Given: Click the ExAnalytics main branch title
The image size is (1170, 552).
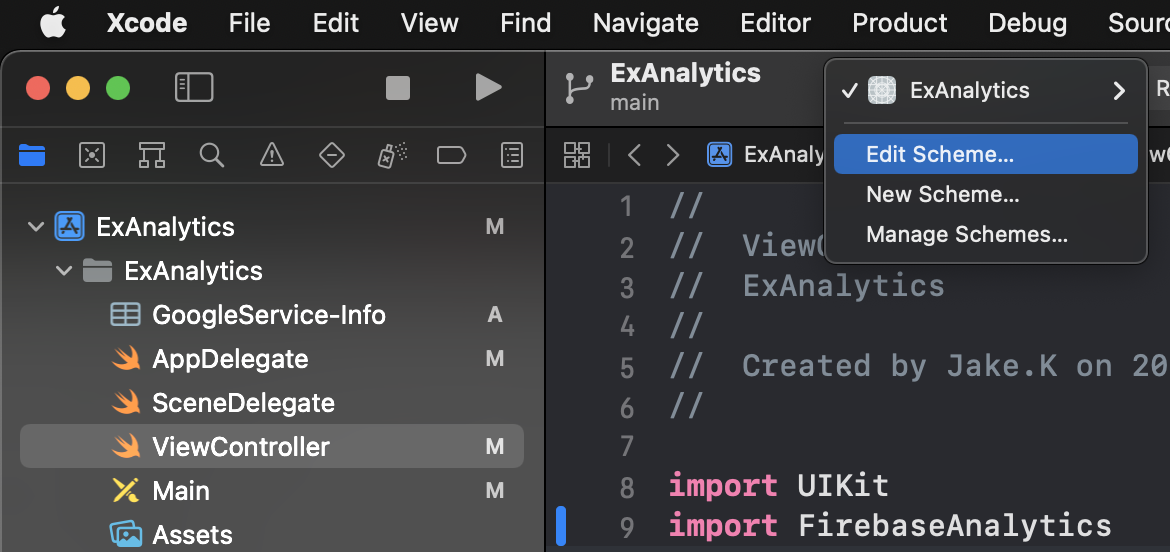Looking at the screenshot, I should click(685, 87).
